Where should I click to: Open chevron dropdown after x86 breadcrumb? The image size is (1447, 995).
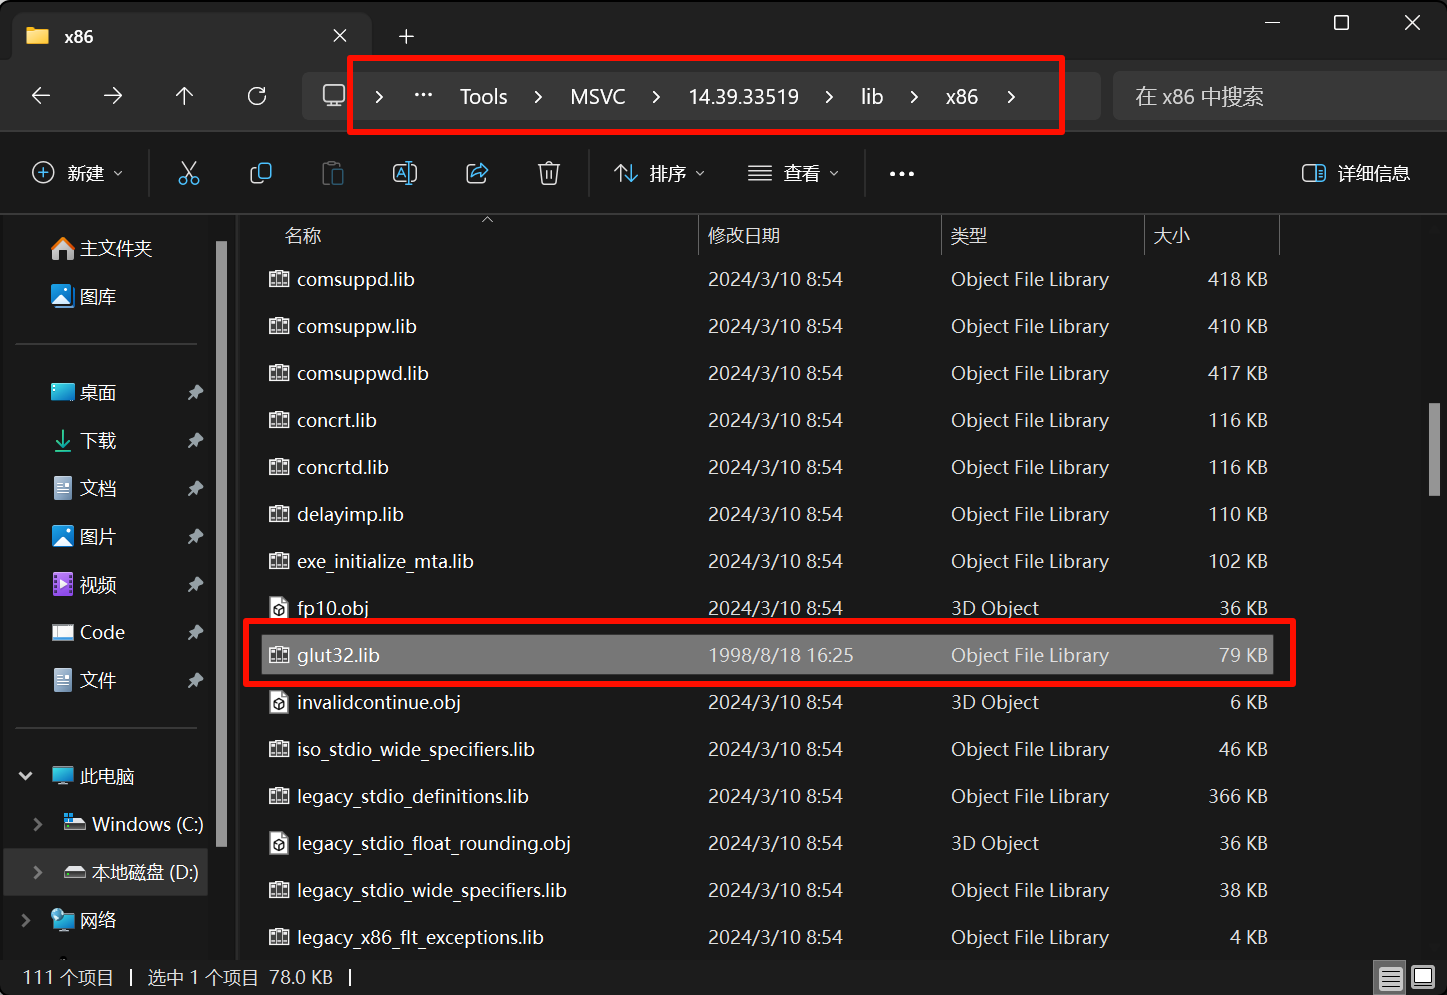pos(1011,96)
